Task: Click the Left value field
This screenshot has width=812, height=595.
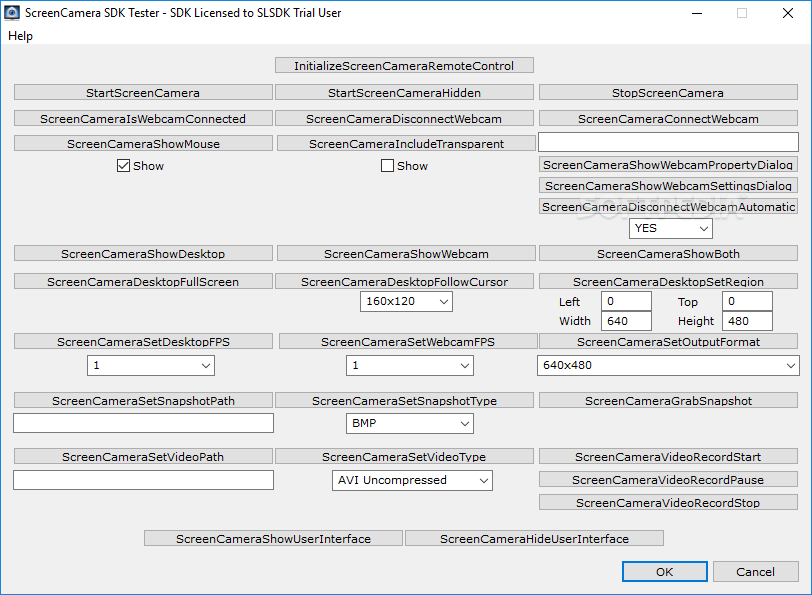Action: point(626,301)
